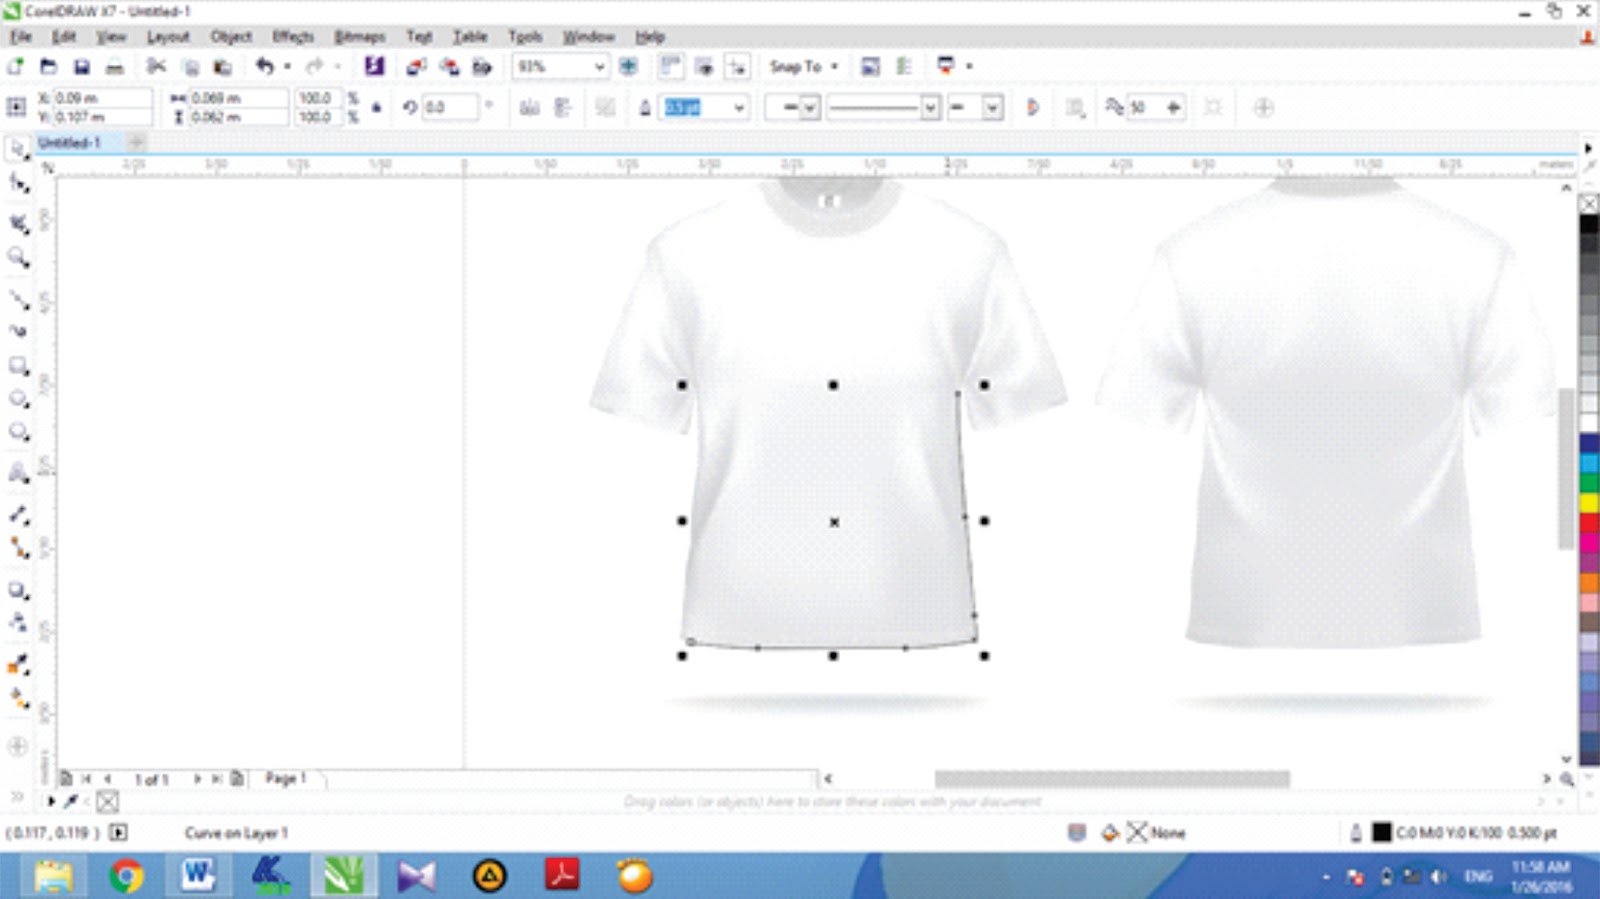Image resolution: width=1600 pixels, height=899 pixels.
Task: Open Adobe Acrobat from the taskbar
Action: point(562,876)
